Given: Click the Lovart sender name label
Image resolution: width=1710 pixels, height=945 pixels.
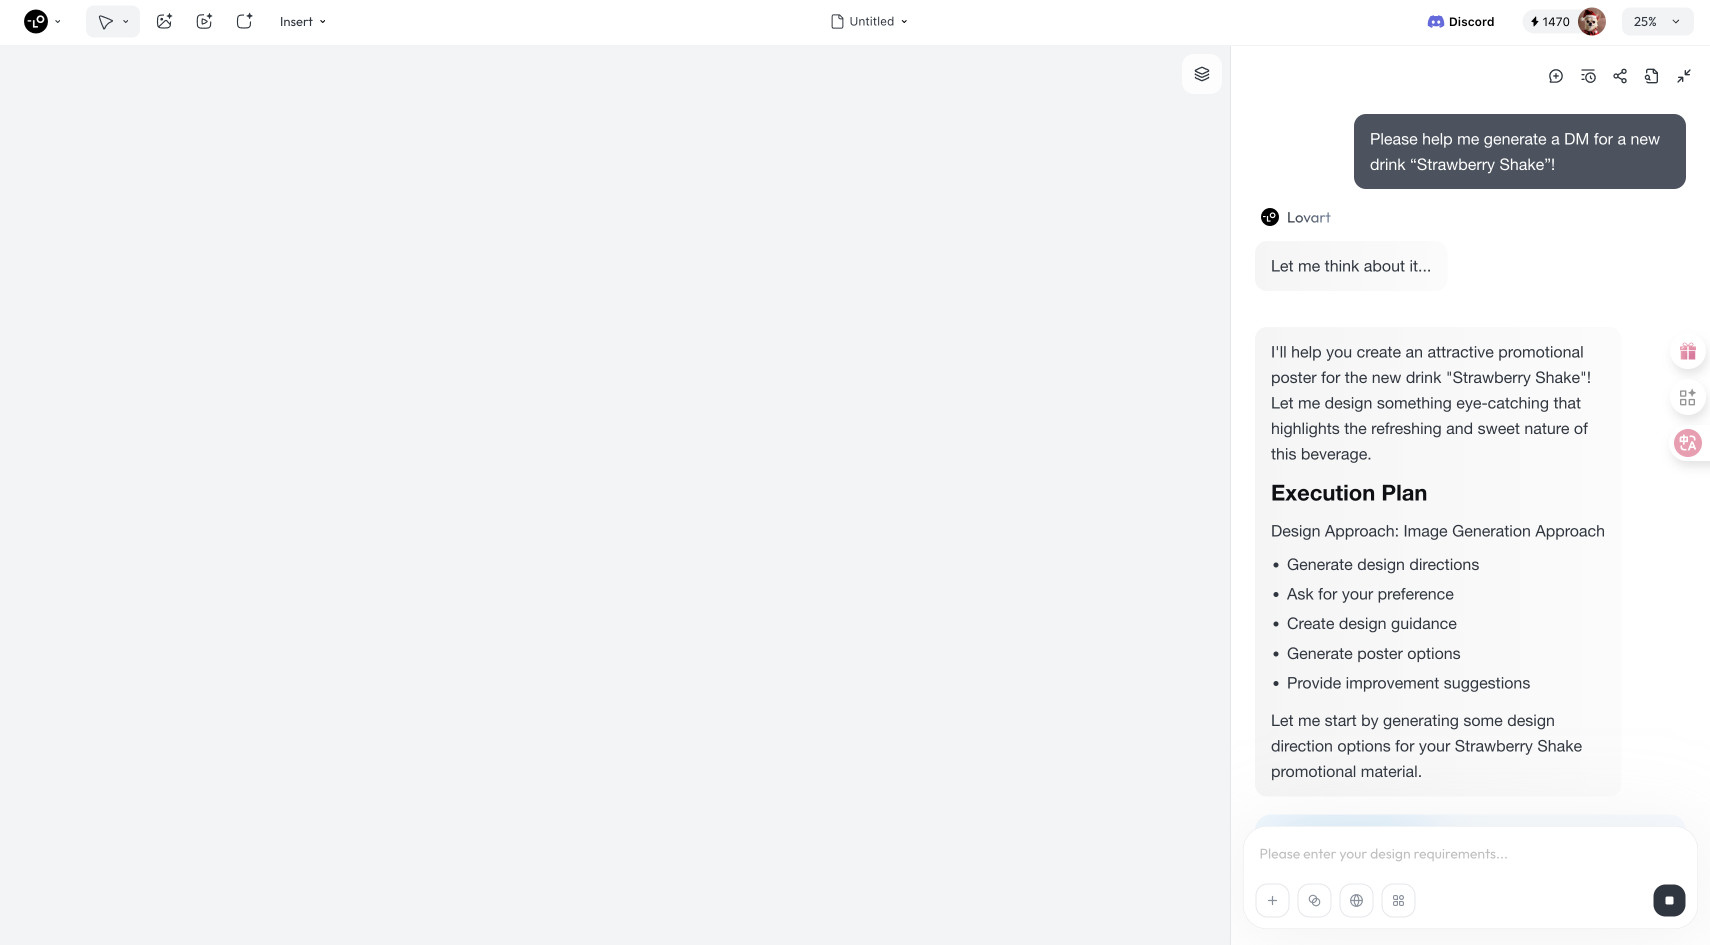Looking at the screenshot, I should (1308, 218).
